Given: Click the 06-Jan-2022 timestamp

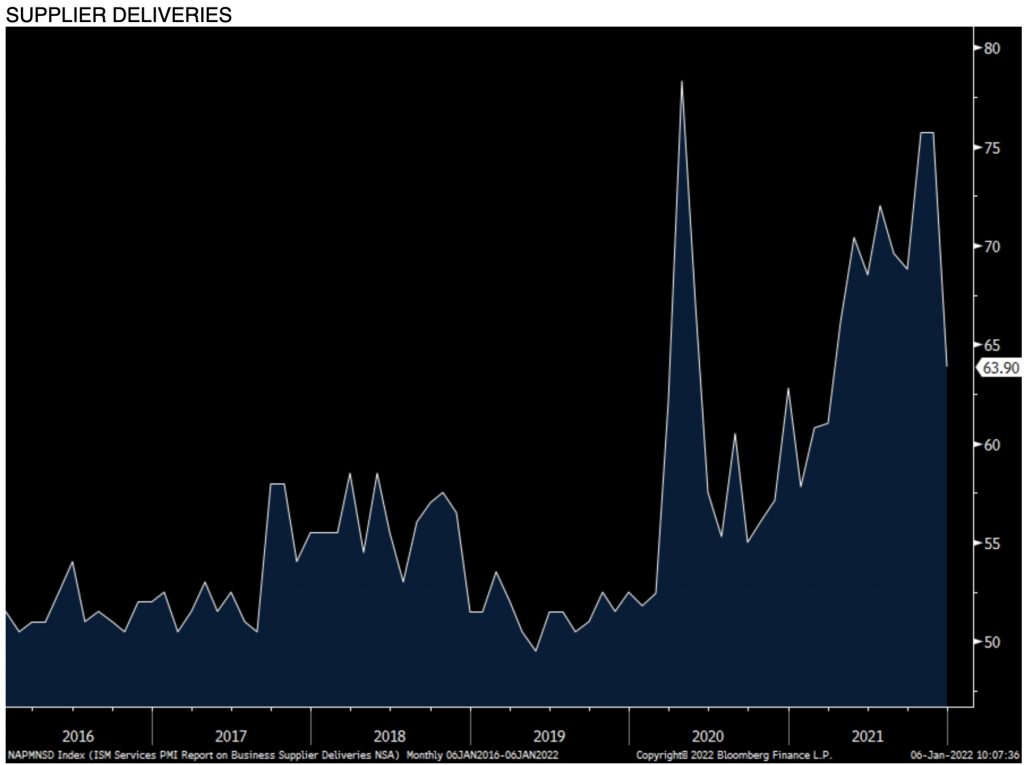Looking at the screenshot, I should coord(962,754).
